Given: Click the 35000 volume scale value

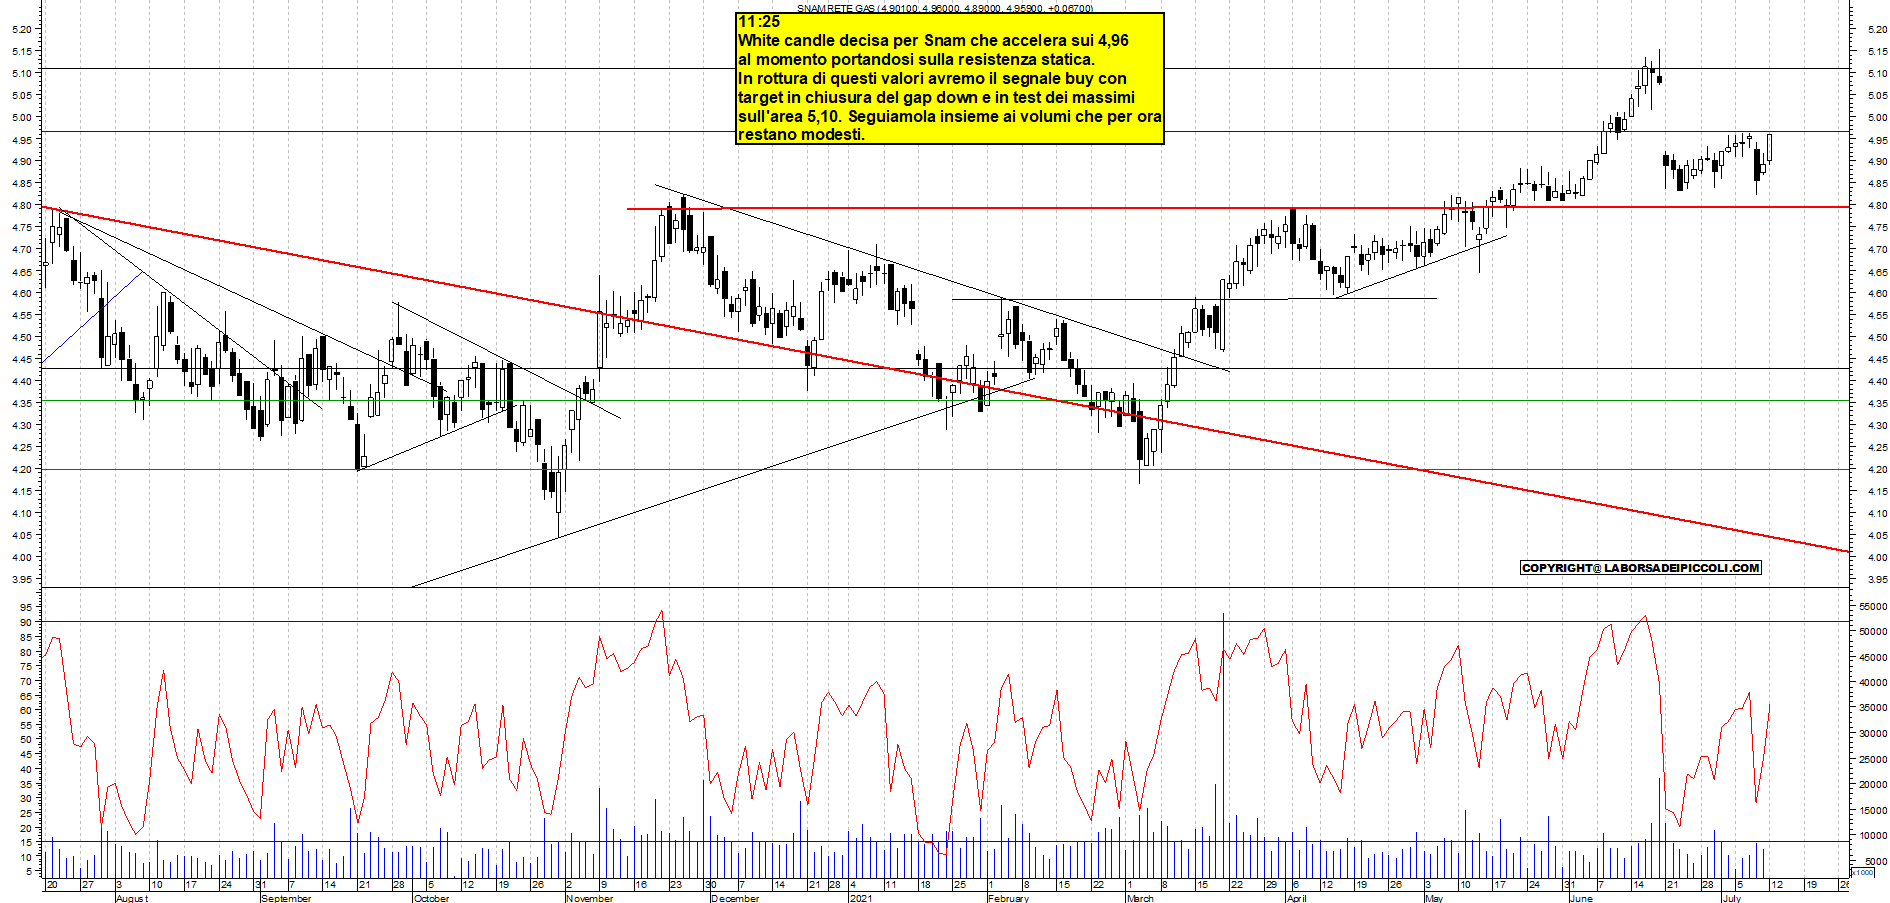Looking at the screenshot, I should (x=1873, y=708).
